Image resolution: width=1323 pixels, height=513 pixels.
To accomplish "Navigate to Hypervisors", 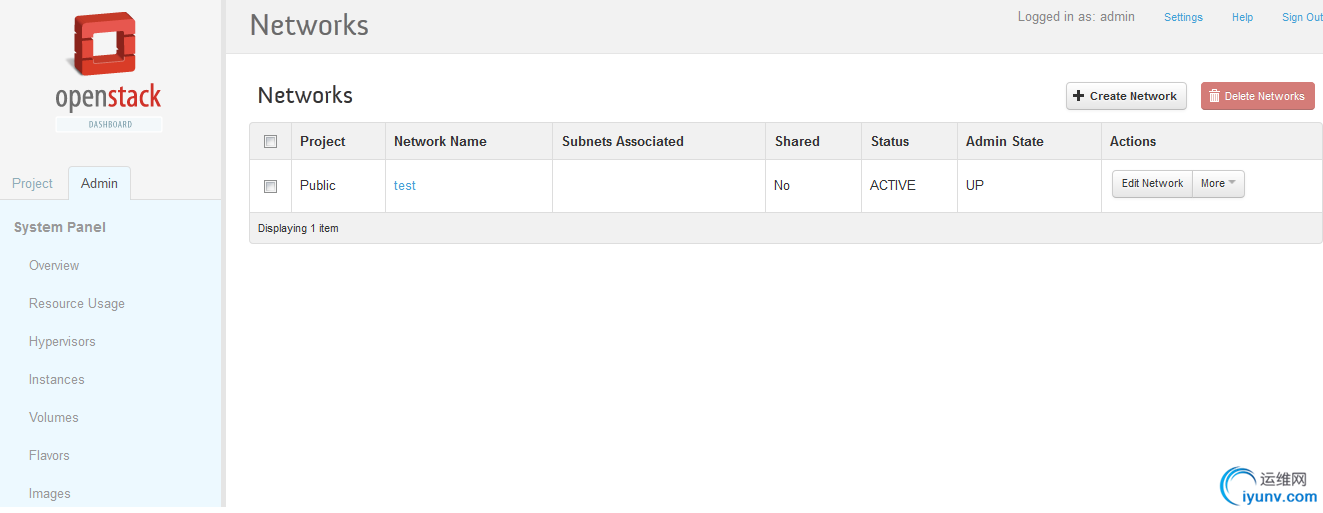I will [x=62, y=342].
